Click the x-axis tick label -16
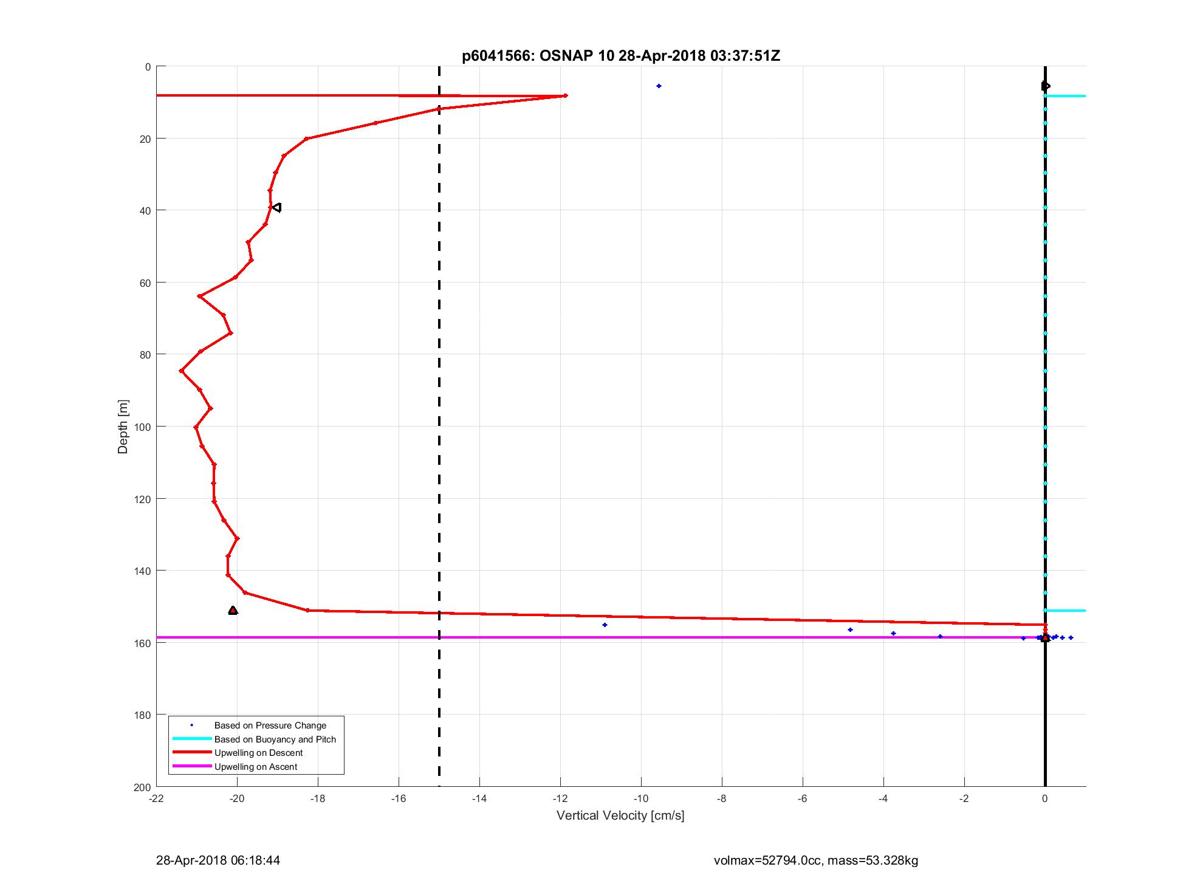1200x885 pixels. pos(399,799)
